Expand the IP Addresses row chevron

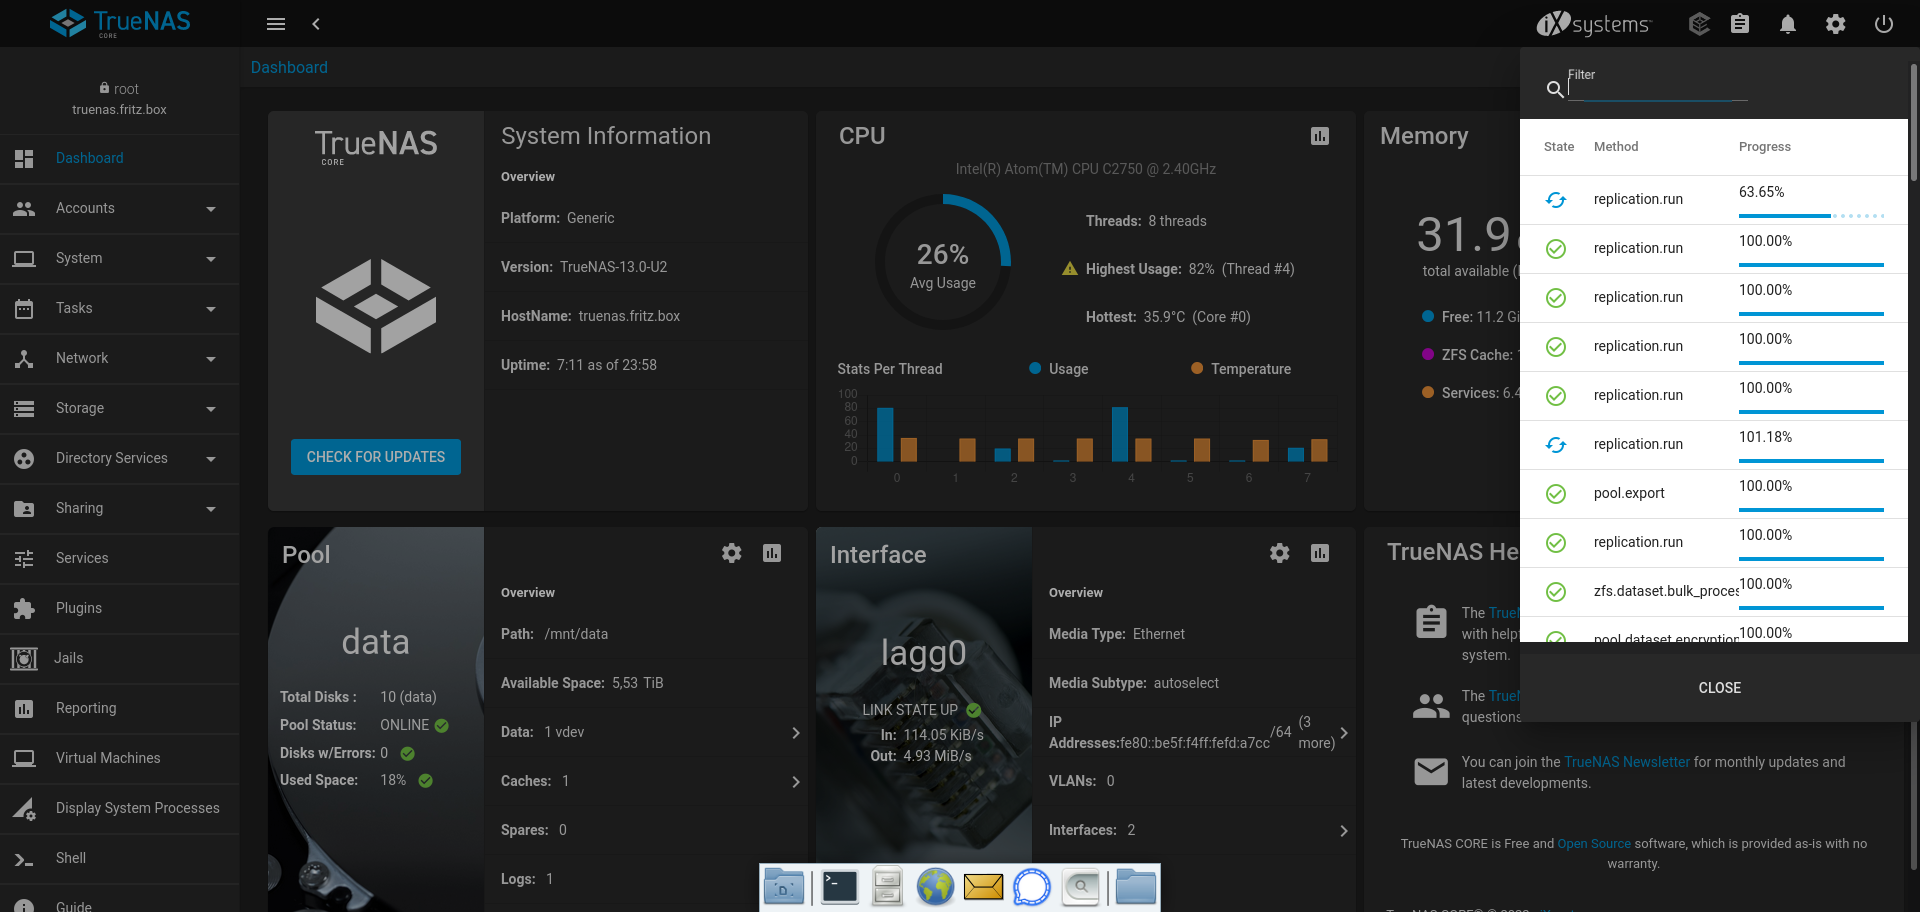1344,733
